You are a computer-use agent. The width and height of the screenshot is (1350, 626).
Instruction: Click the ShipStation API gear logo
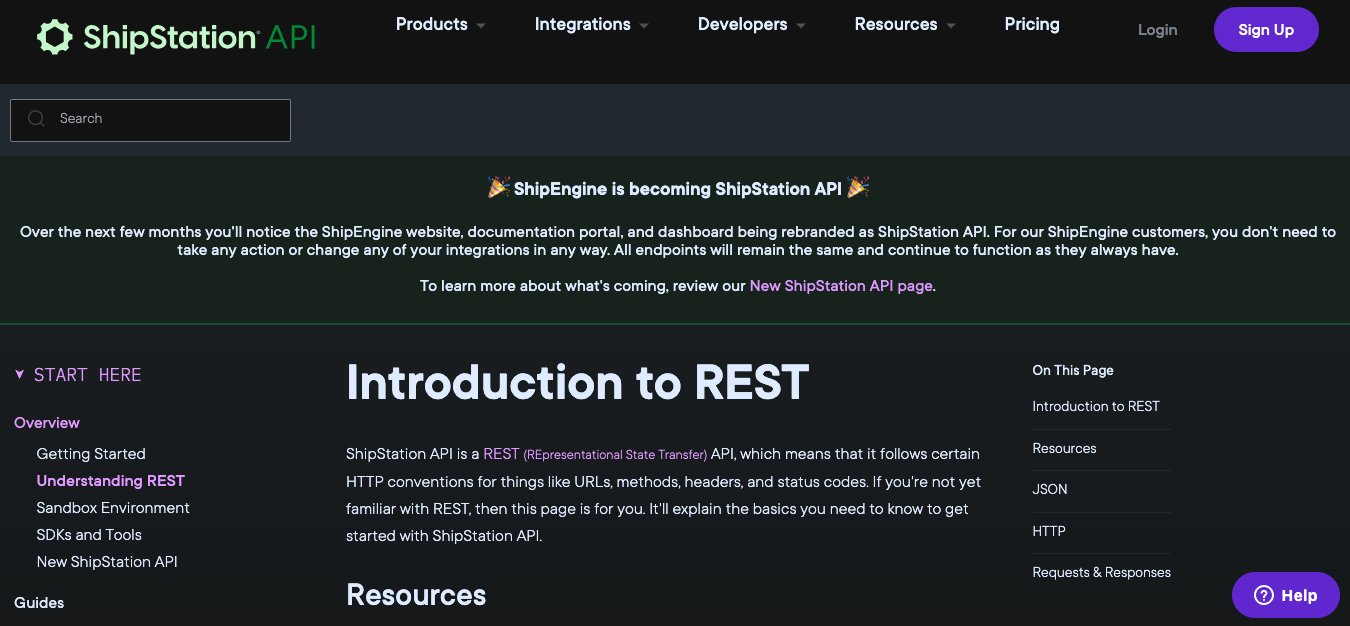coord(55,37)
